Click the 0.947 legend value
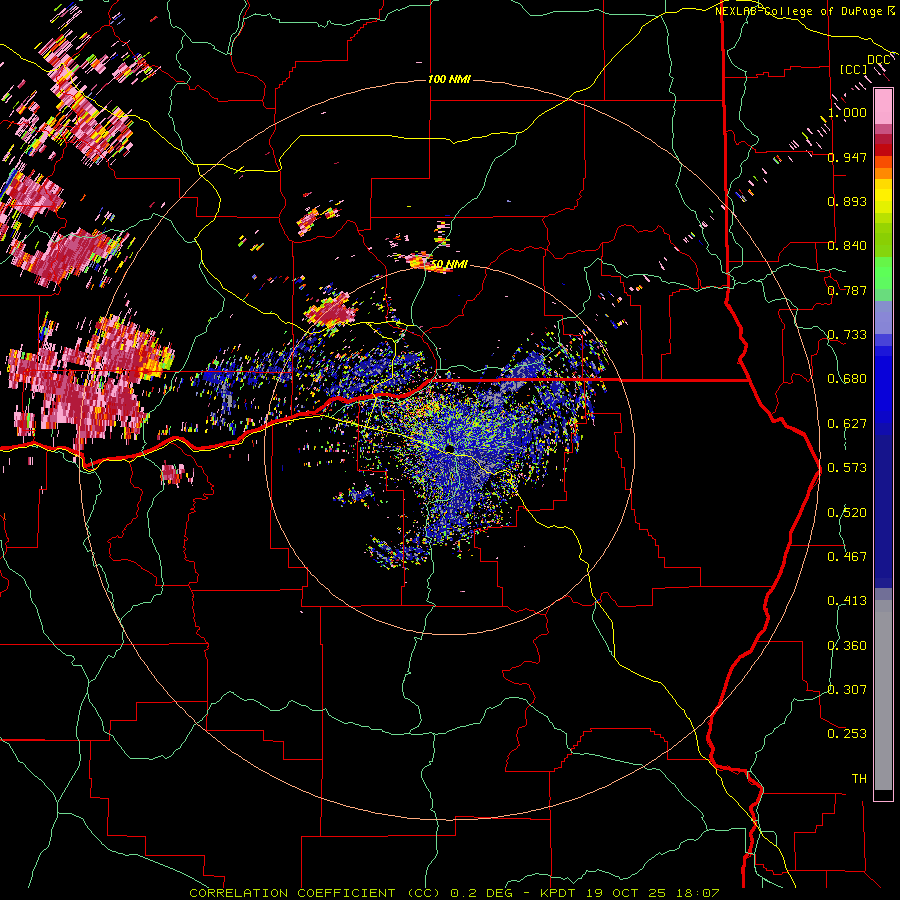Image resolution: width=900 pixels, height=900 pixels. [847, 157]
